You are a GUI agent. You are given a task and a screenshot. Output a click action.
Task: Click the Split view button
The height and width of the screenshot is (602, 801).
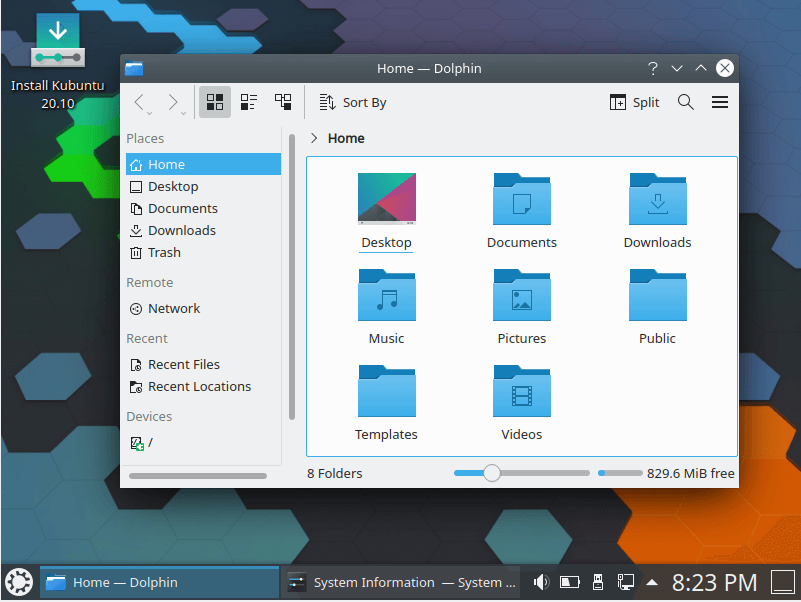(635, 102)
